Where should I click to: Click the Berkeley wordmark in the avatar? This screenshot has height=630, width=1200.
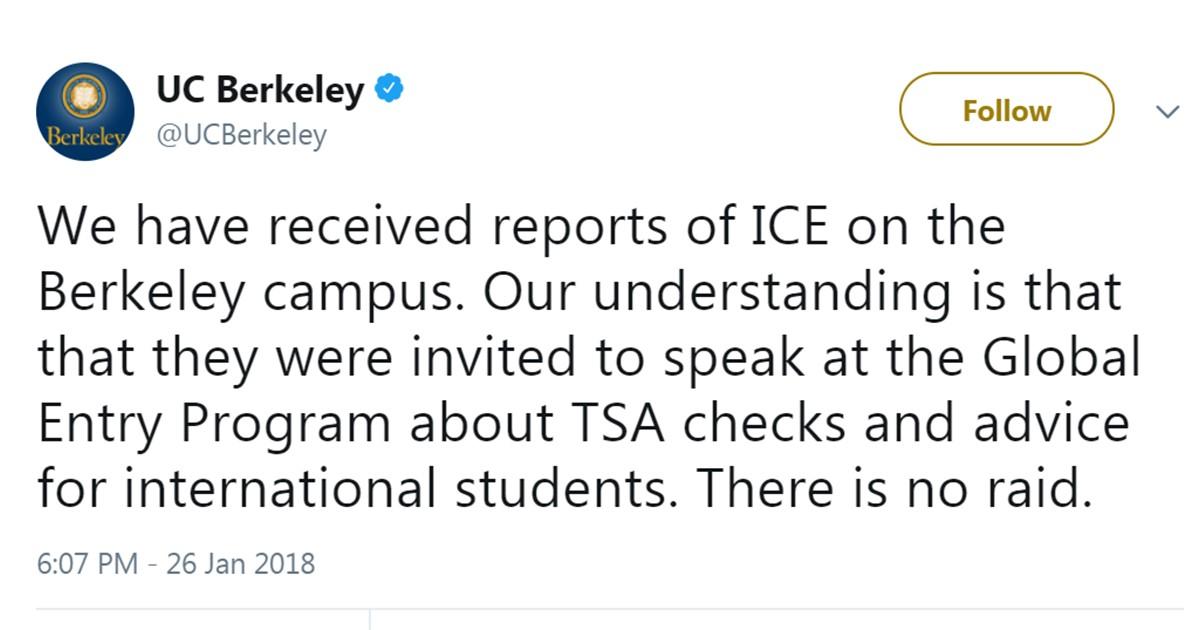coord(85,137)
